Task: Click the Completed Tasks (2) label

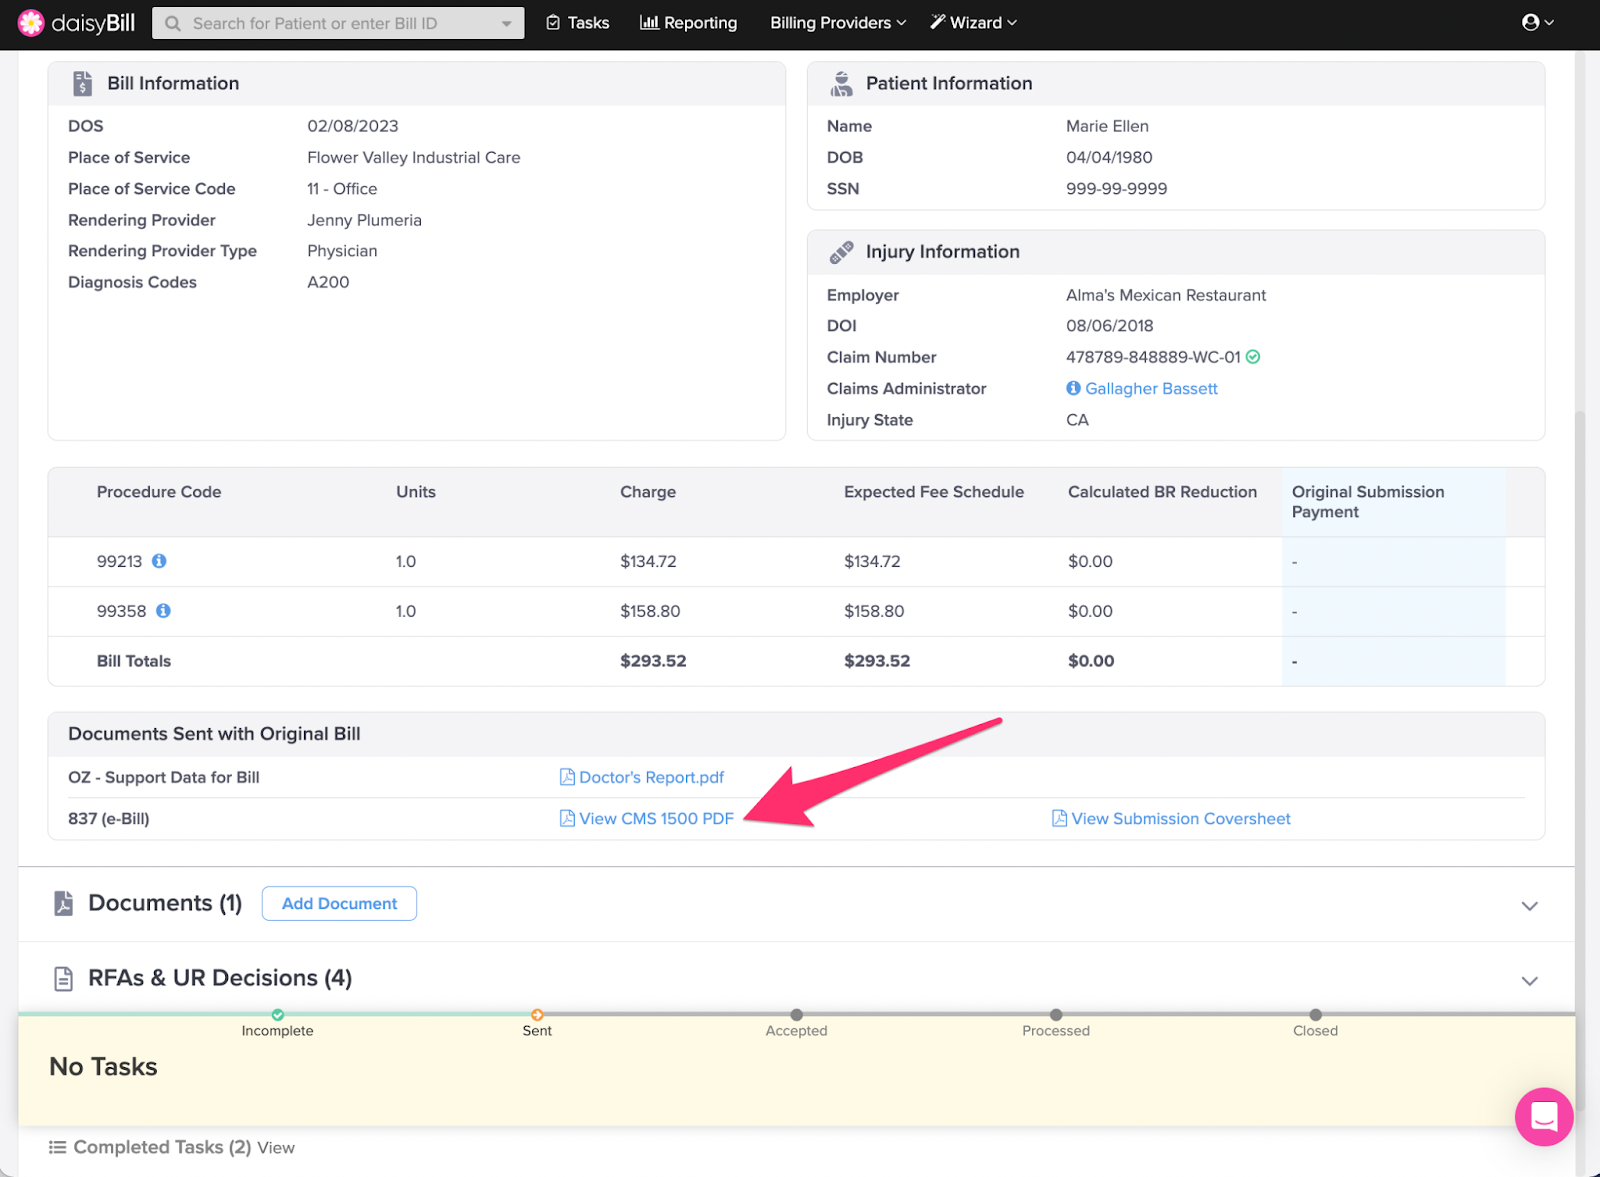Action: tap(162, 1147)
